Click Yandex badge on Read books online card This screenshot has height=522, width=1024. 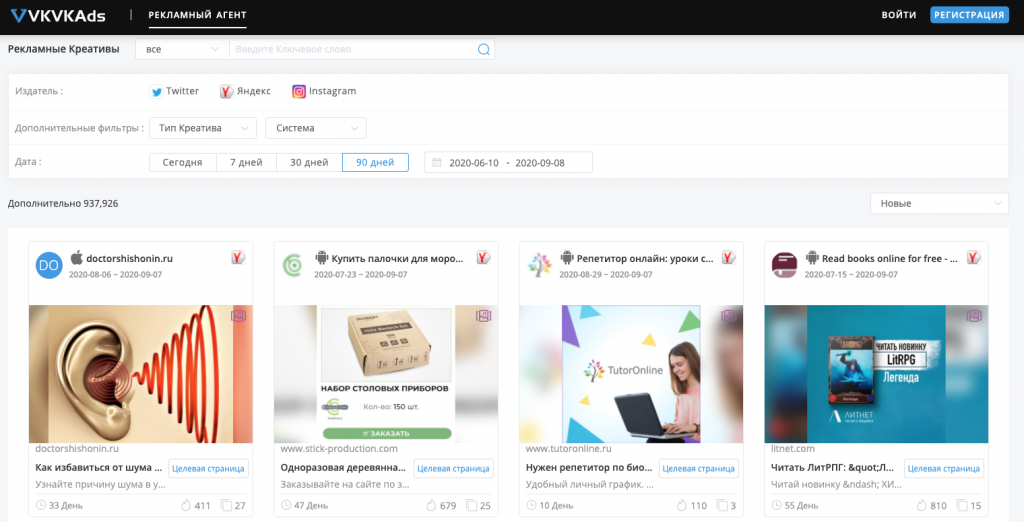[974, 258]
